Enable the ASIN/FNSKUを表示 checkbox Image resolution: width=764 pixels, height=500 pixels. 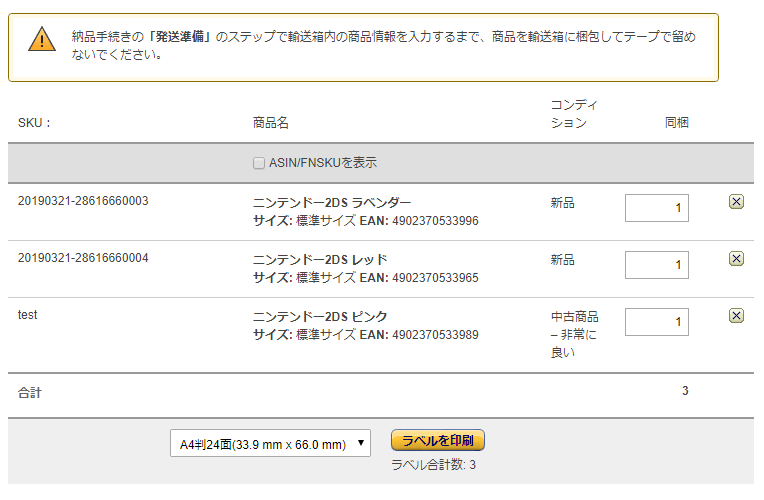click(259, 163)
